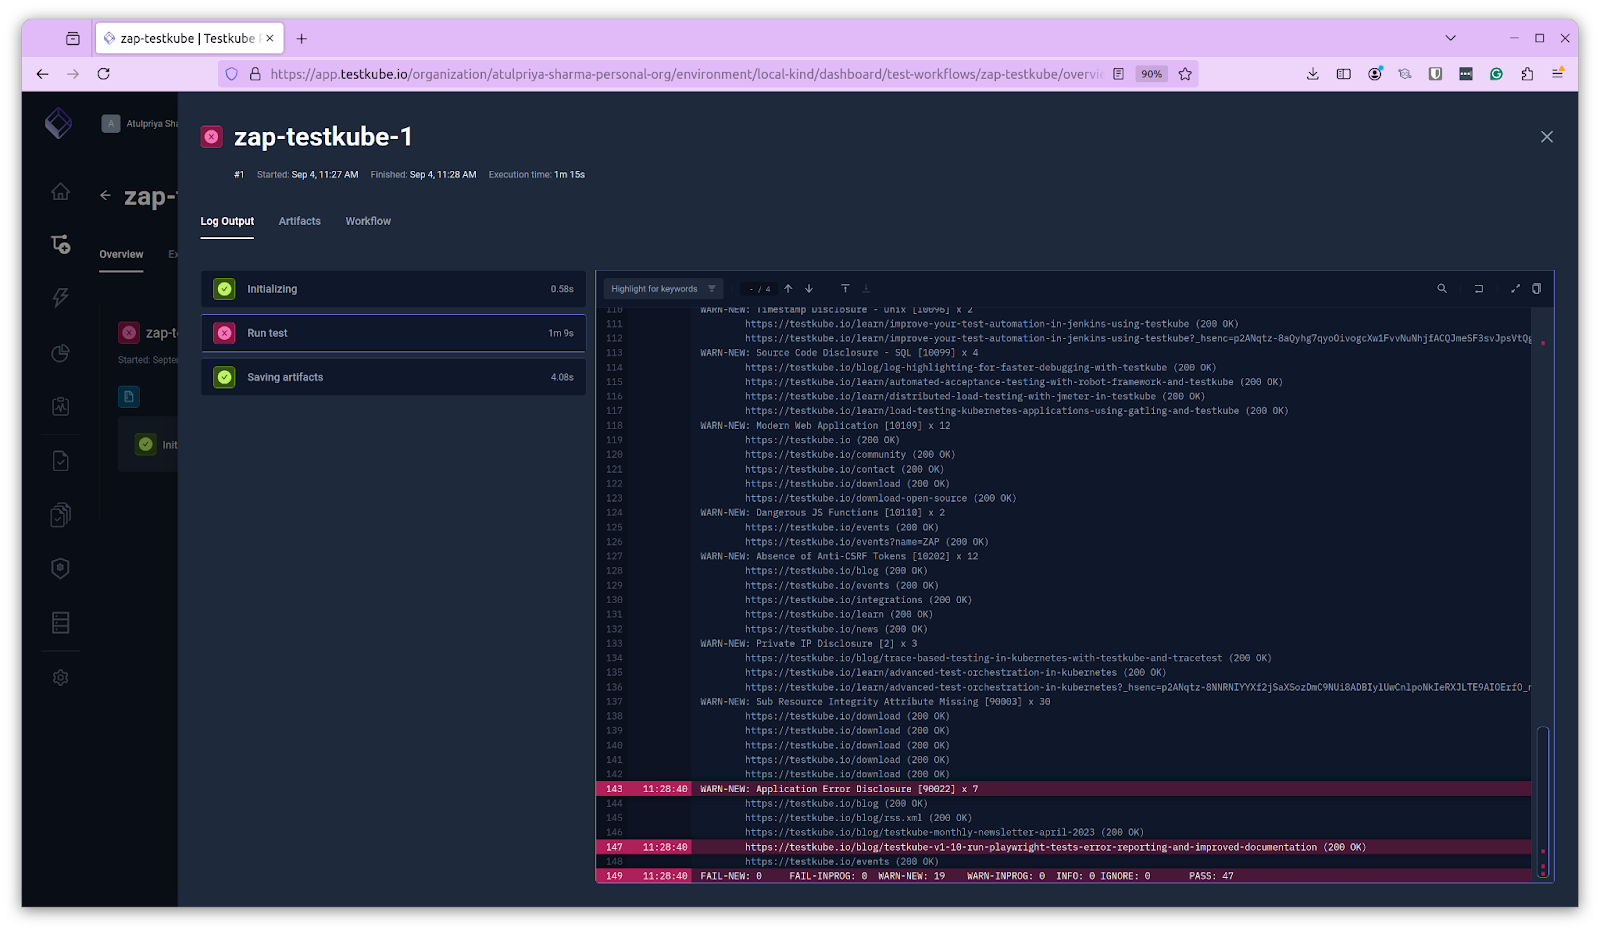Click the back arrow beside zap title

click(x=105, y=196)
